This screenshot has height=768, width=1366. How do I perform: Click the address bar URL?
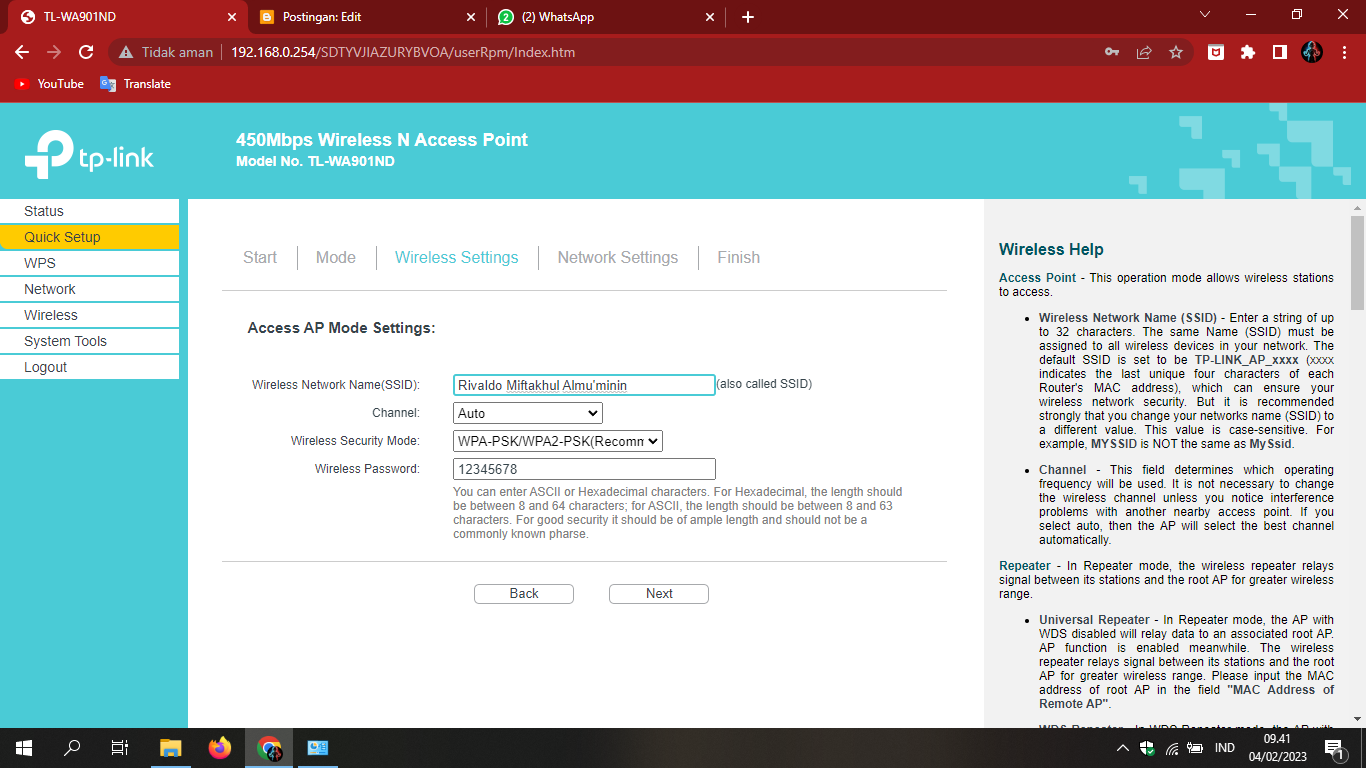pos(402,52)
